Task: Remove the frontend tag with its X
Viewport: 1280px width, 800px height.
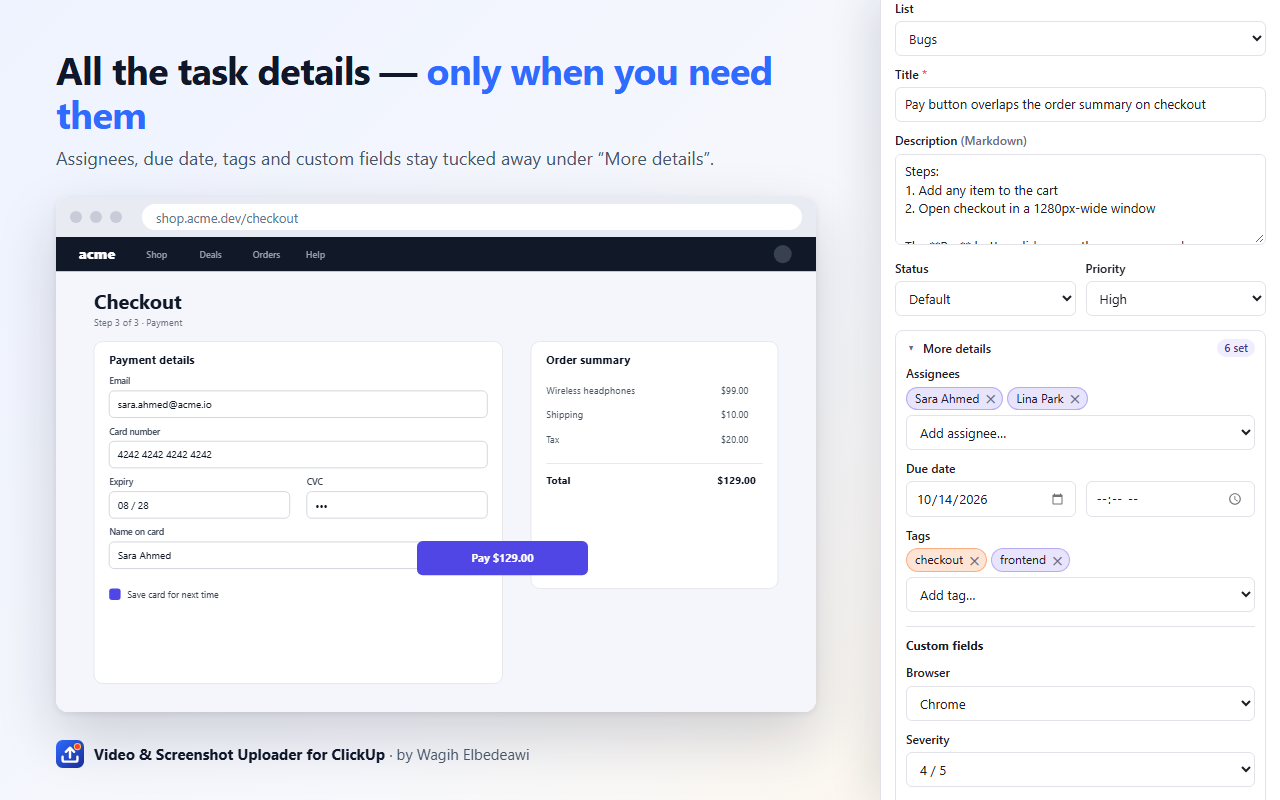Action: point(1057,561)
